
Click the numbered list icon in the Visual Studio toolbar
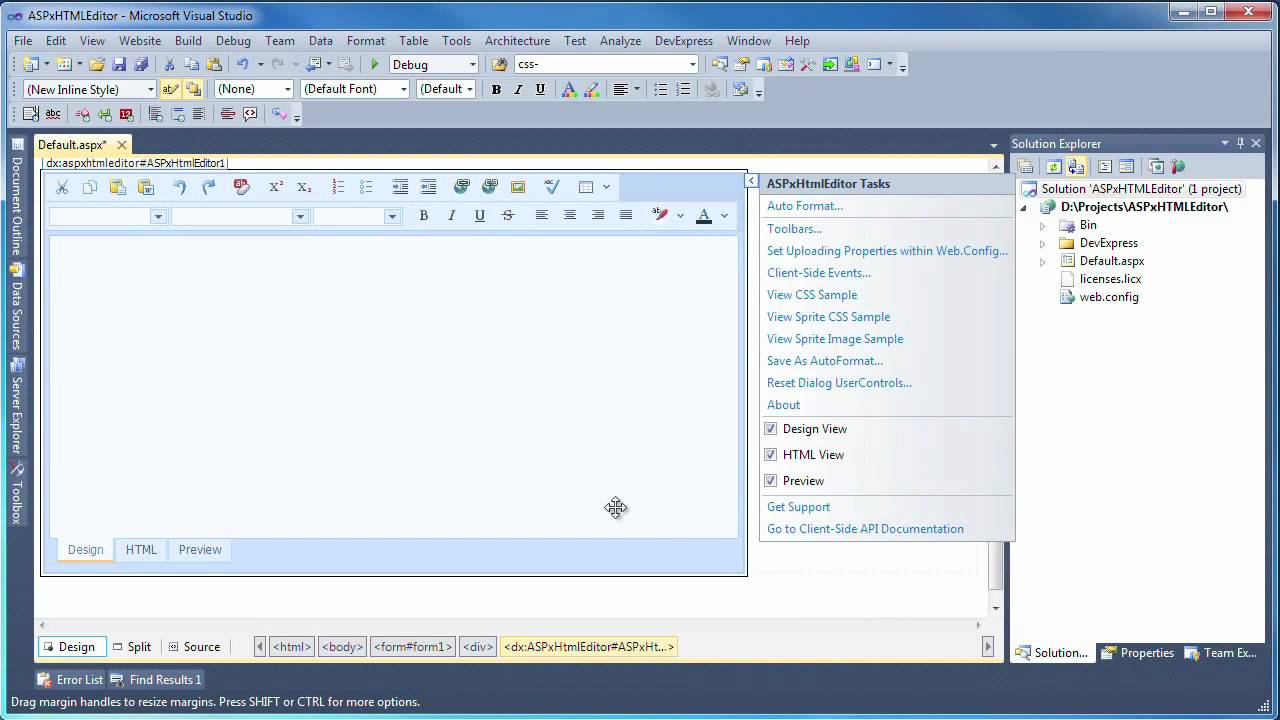coord(683,89)
